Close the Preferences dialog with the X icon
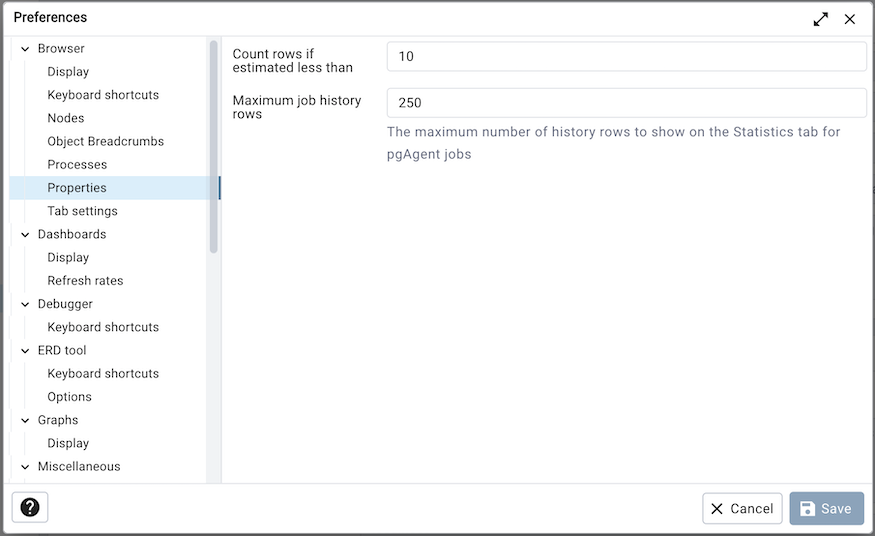This screenshot has height=536, width=875. click(850, 18)
